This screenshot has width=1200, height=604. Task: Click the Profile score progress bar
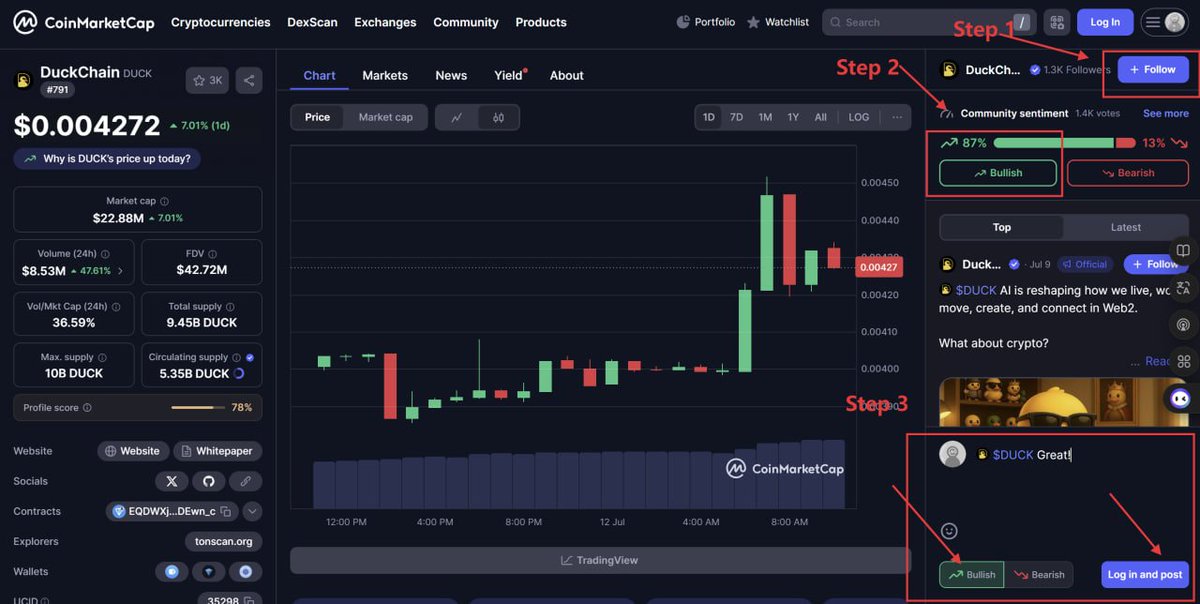tap(198, 408)
